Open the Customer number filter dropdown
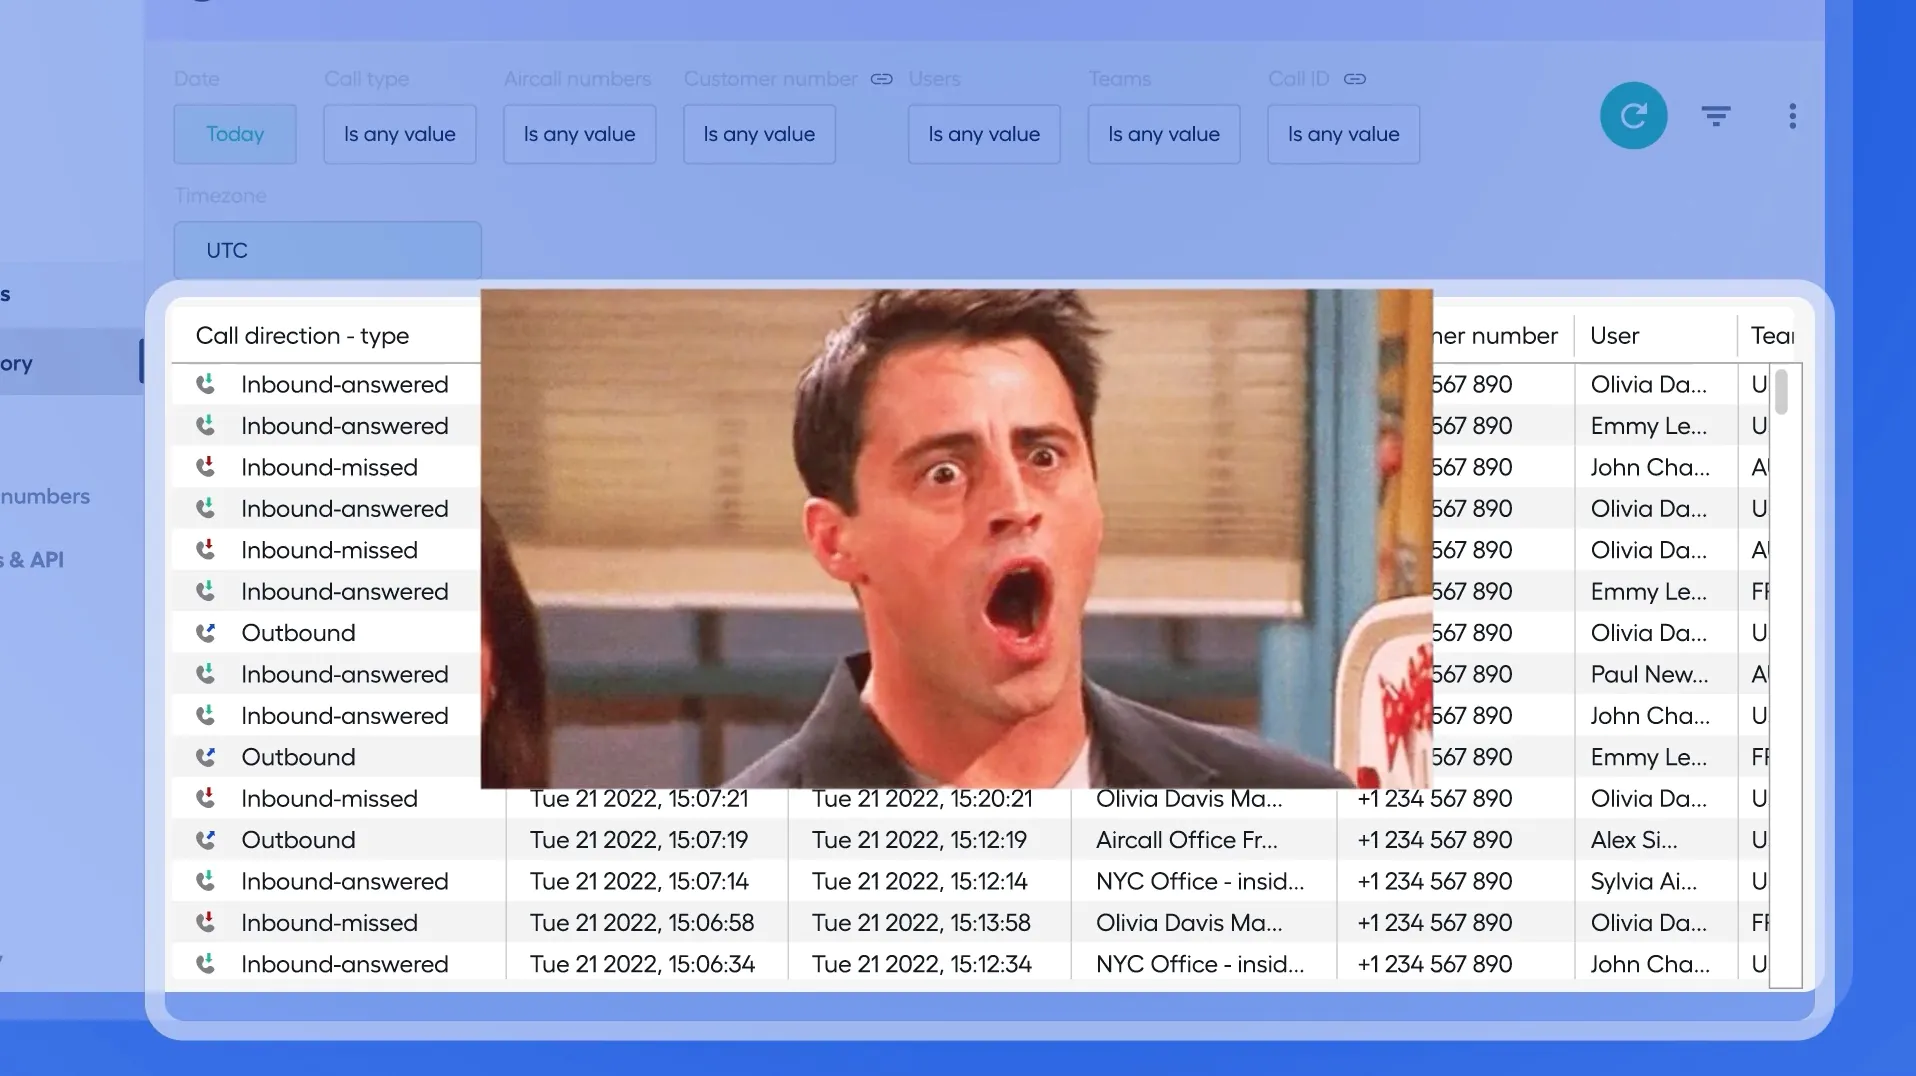The height and width of the screenshot is (1076, 1916). pyautogui.click(x=759, y=134)
